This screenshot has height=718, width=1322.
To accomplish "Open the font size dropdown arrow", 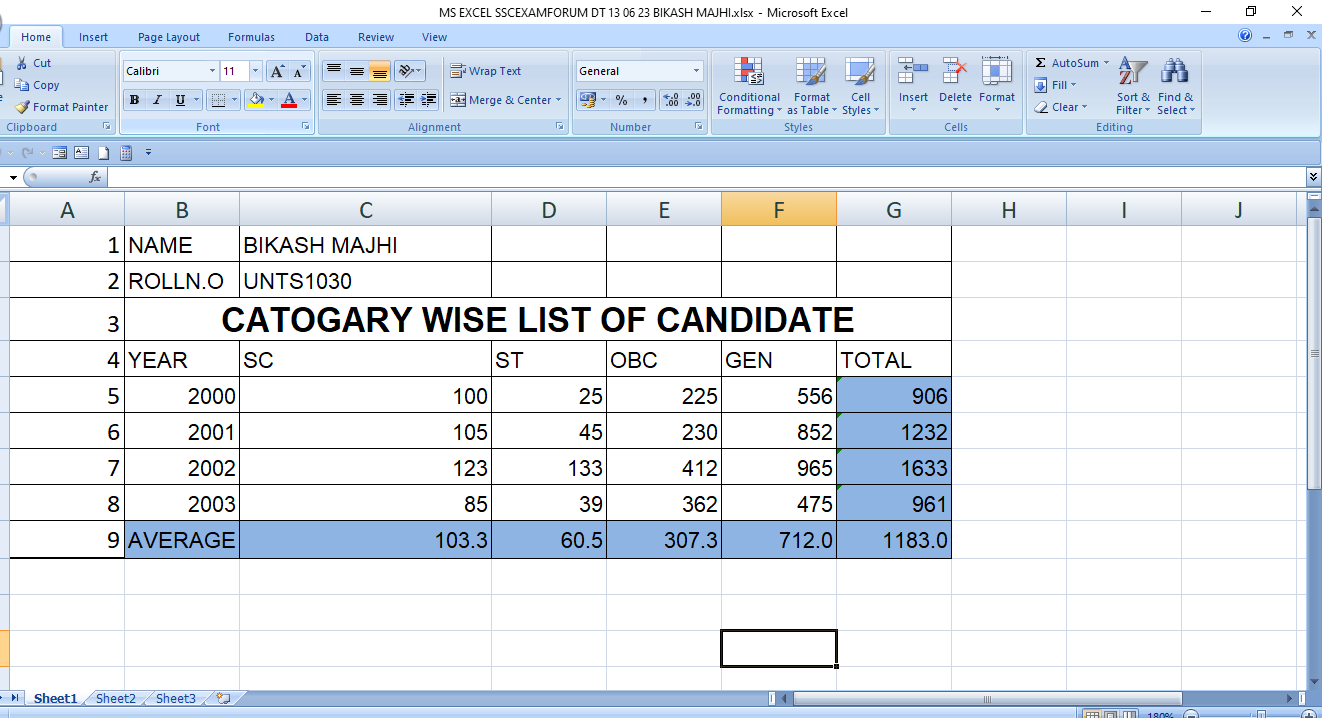I will (255, 71).
